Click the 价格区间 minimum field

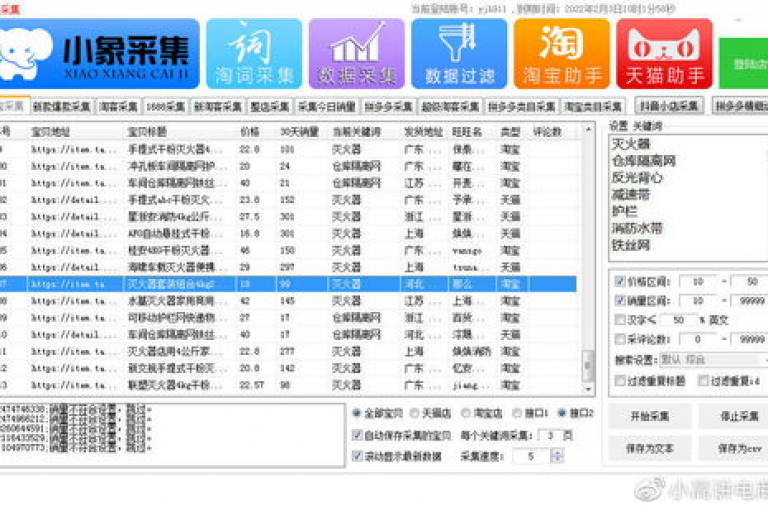click(698, 282)
